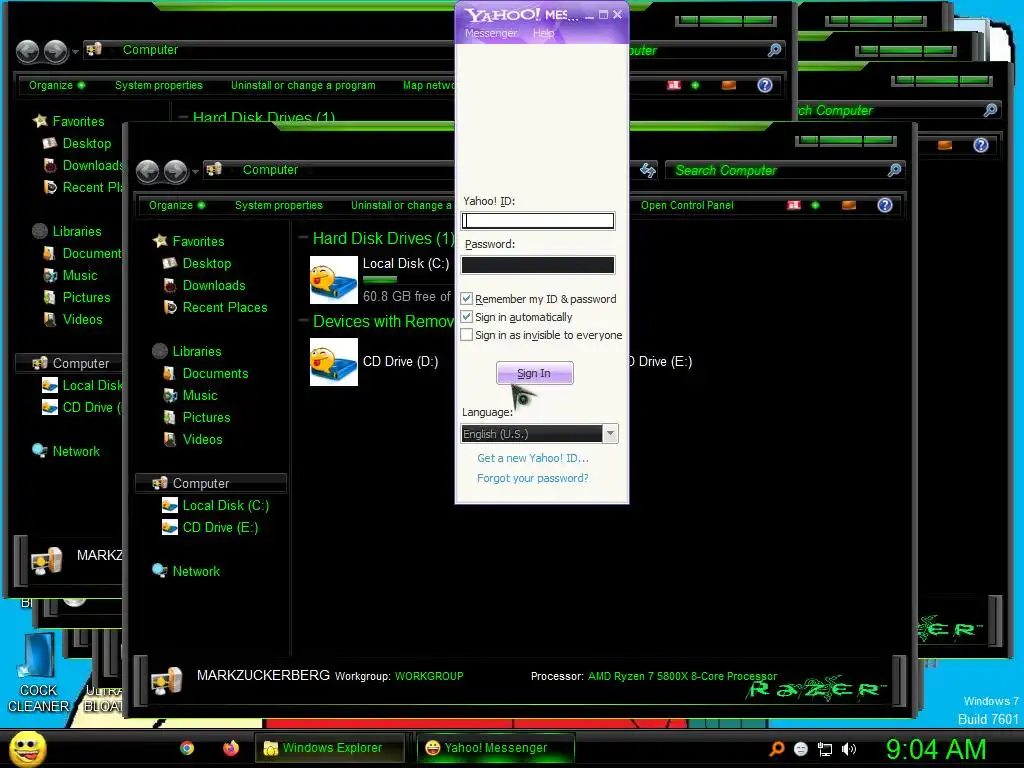Open the Help menu in Yahoo Messenger

tap(543, 33)
